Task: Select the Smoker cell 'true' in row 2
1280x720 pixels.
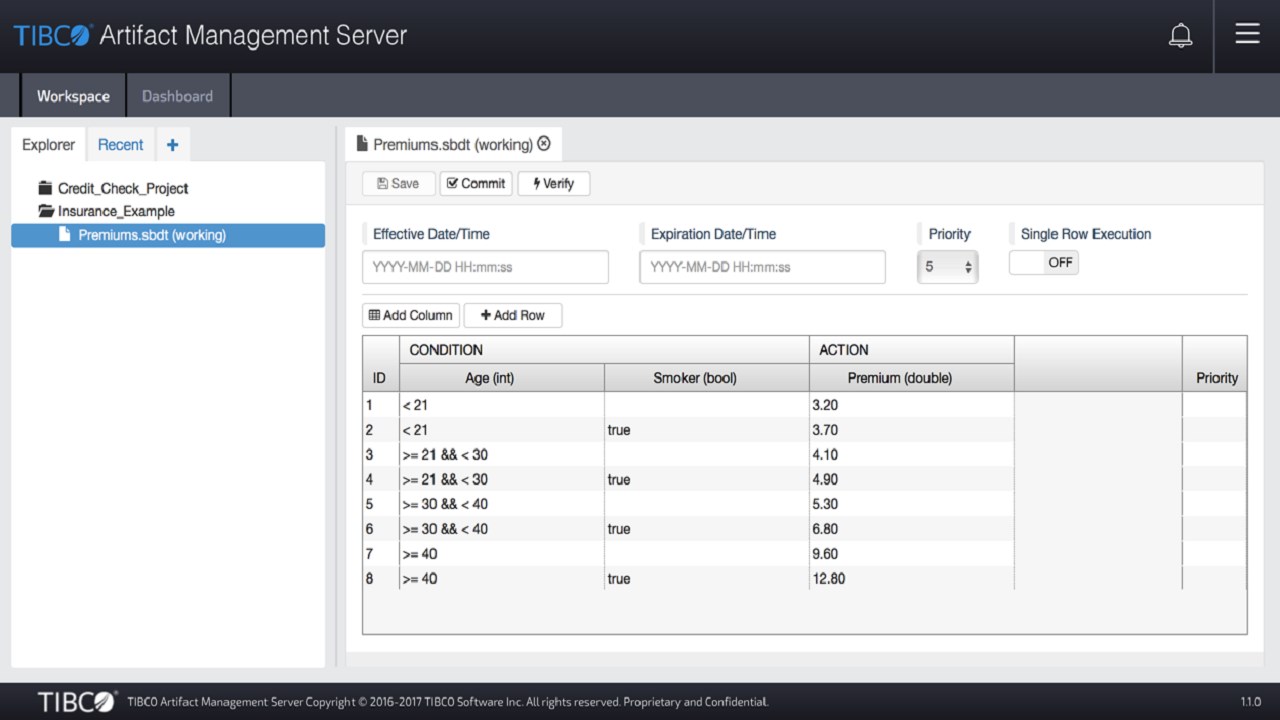Action: point(707,430)
